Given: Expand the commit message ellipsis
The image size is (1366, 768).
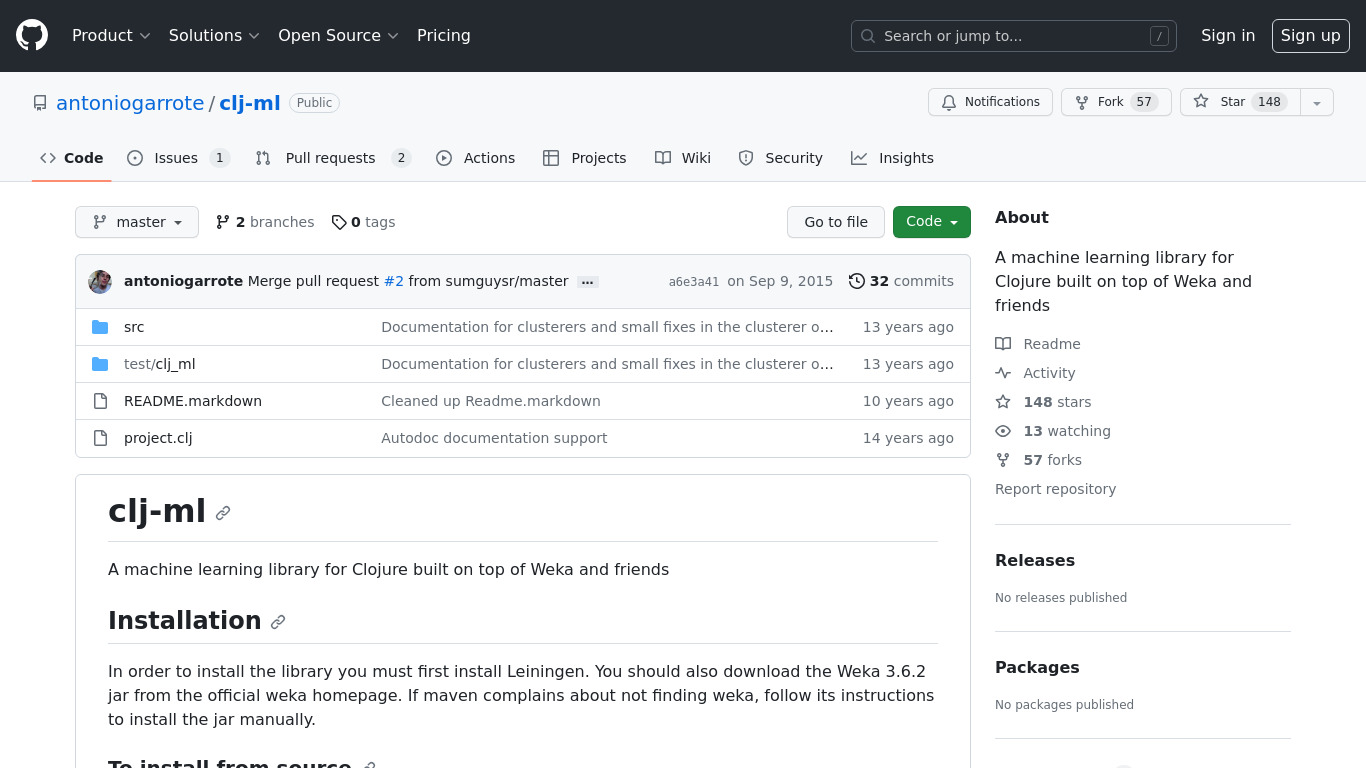Looking at the screenshot, I should (x=588, y=282).
